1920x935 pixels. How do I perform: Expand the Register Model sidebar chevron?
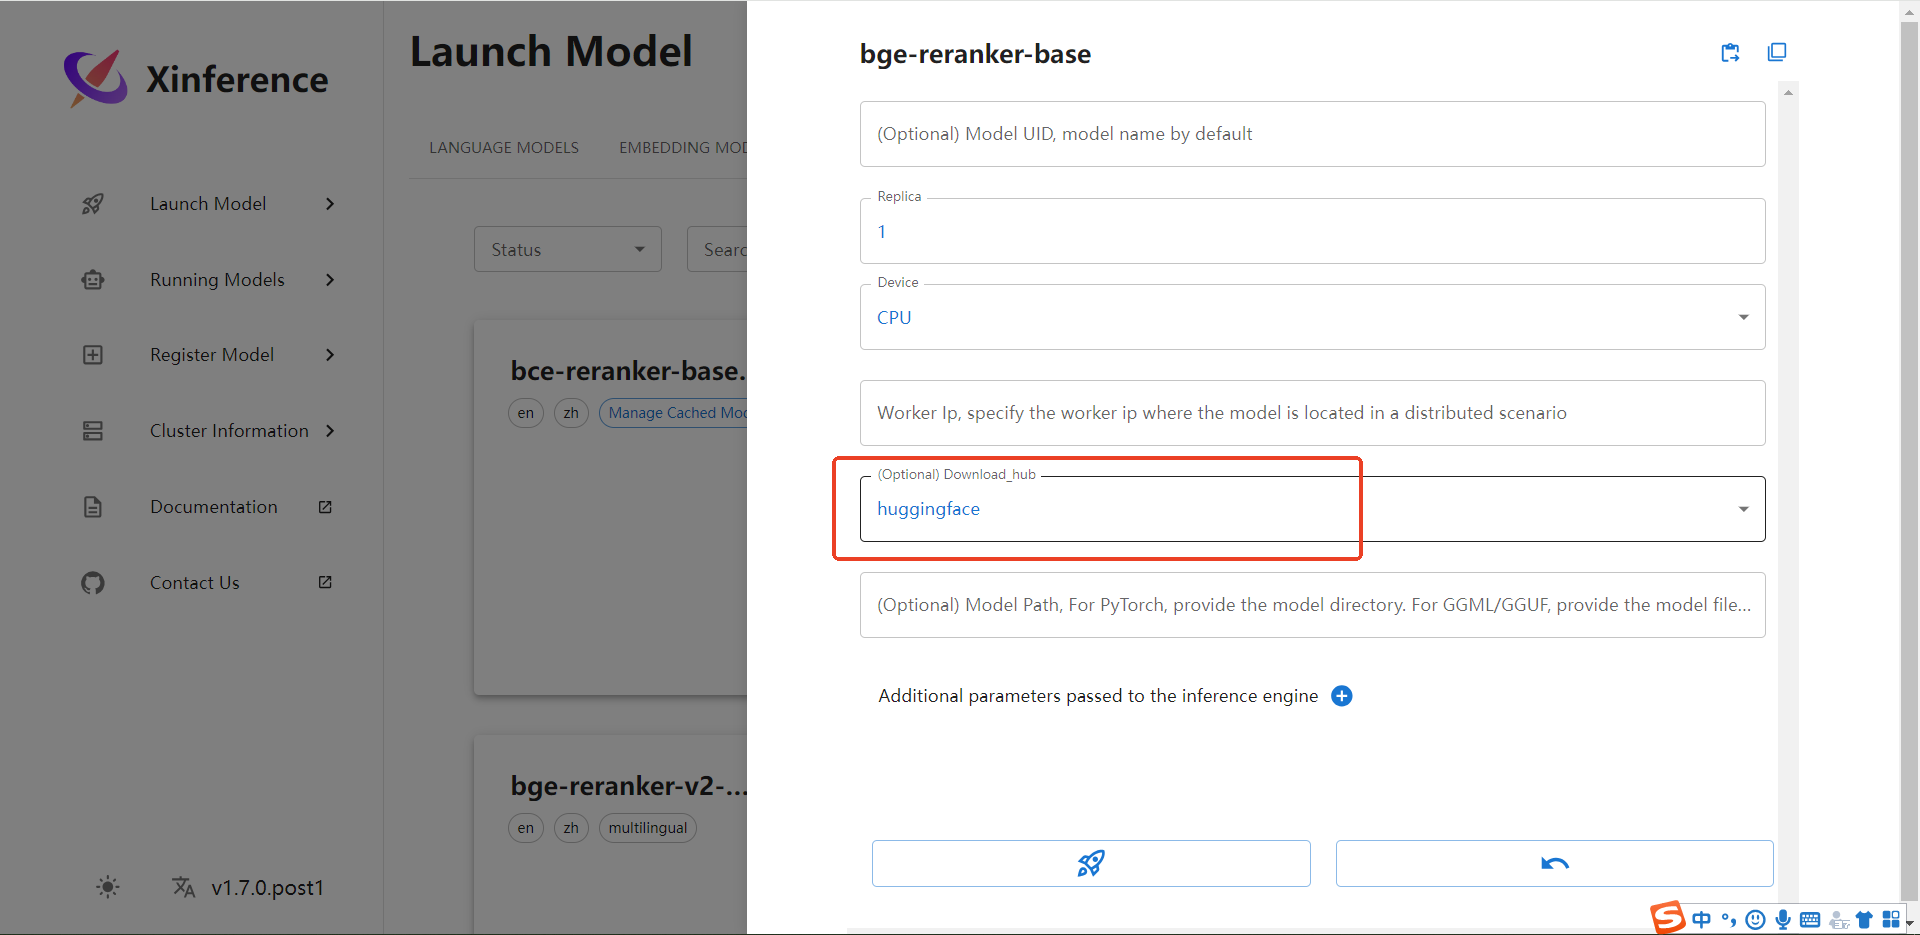(330, 355)
